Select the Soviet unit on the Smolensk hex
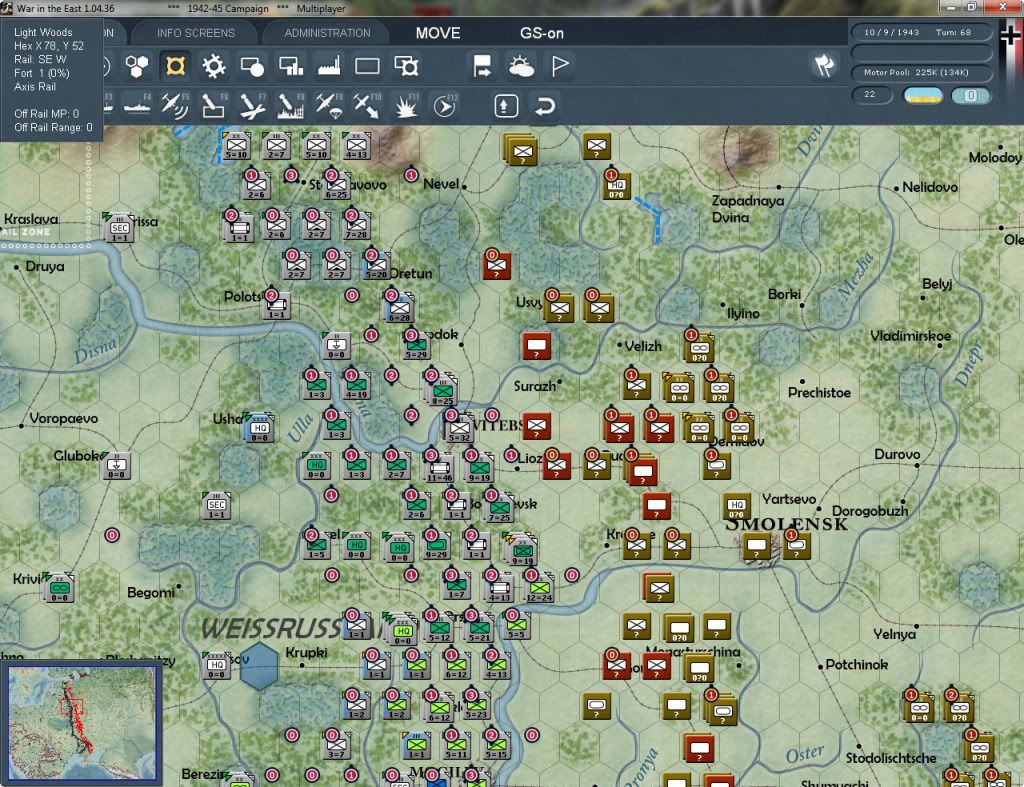The image size is (1024, 787). 757,545
